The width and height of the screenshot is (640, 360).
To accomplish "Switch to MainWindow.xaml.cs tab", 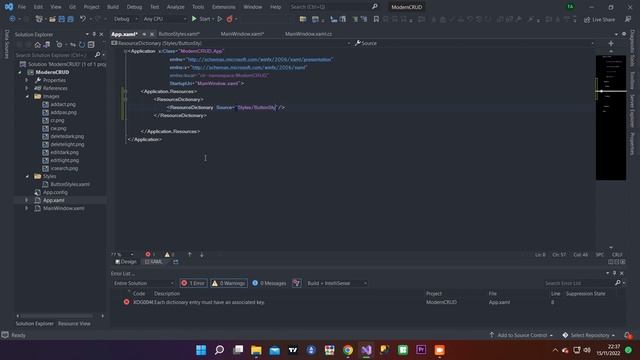I will [x=308, y=34].
